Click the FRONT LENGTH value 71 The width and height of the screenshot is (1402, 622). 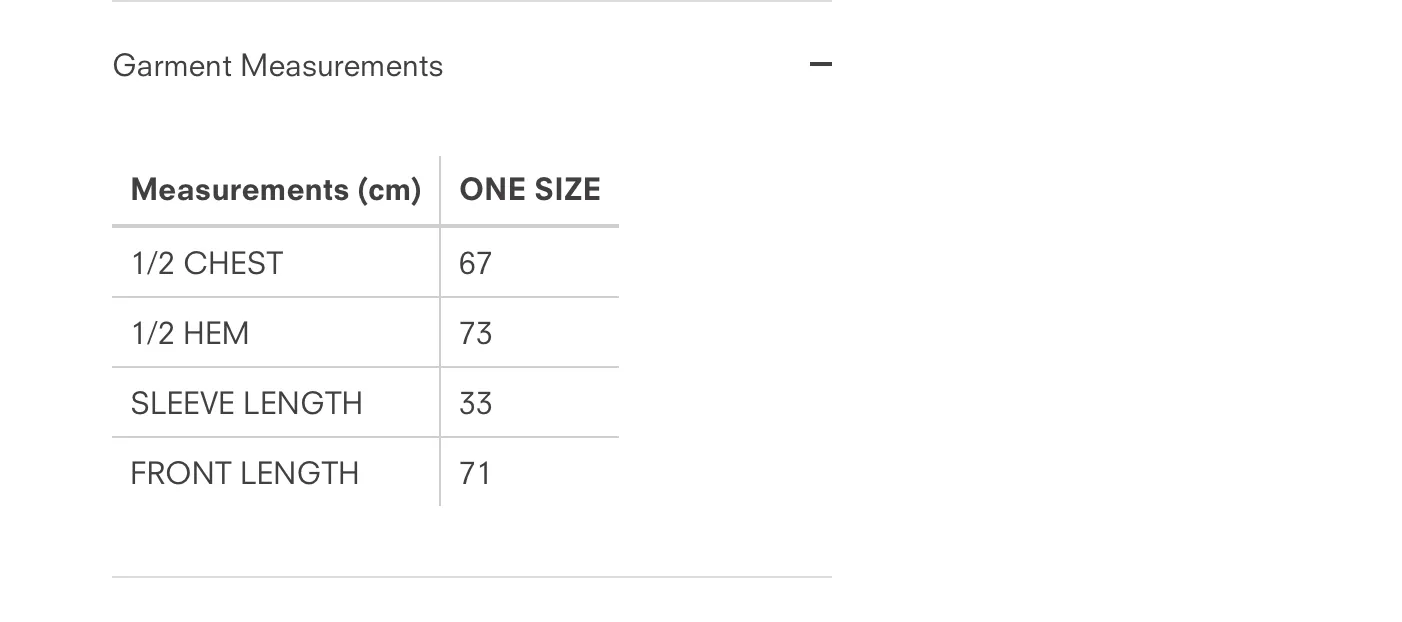pos(475,473)
